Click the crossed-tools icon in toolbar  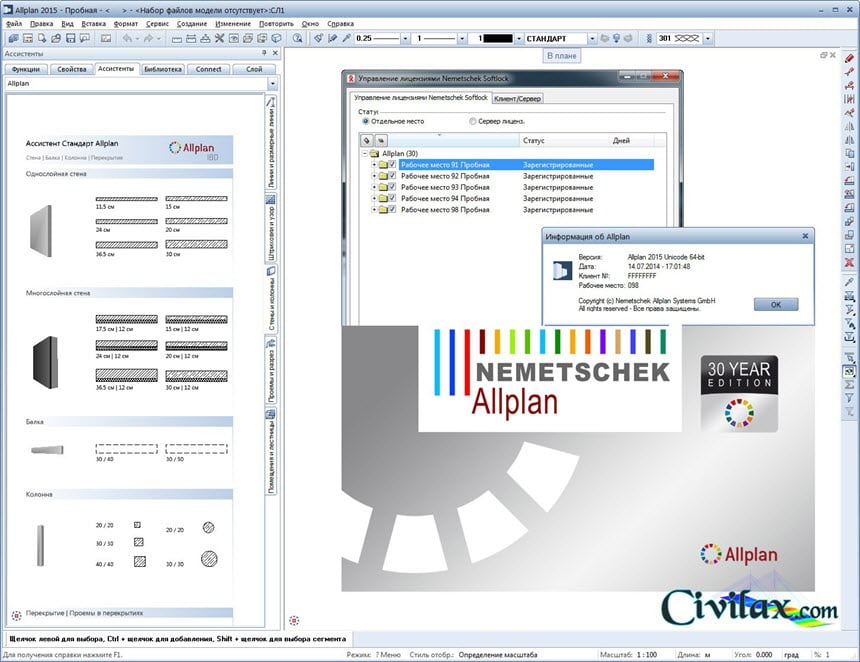[219, 38]
